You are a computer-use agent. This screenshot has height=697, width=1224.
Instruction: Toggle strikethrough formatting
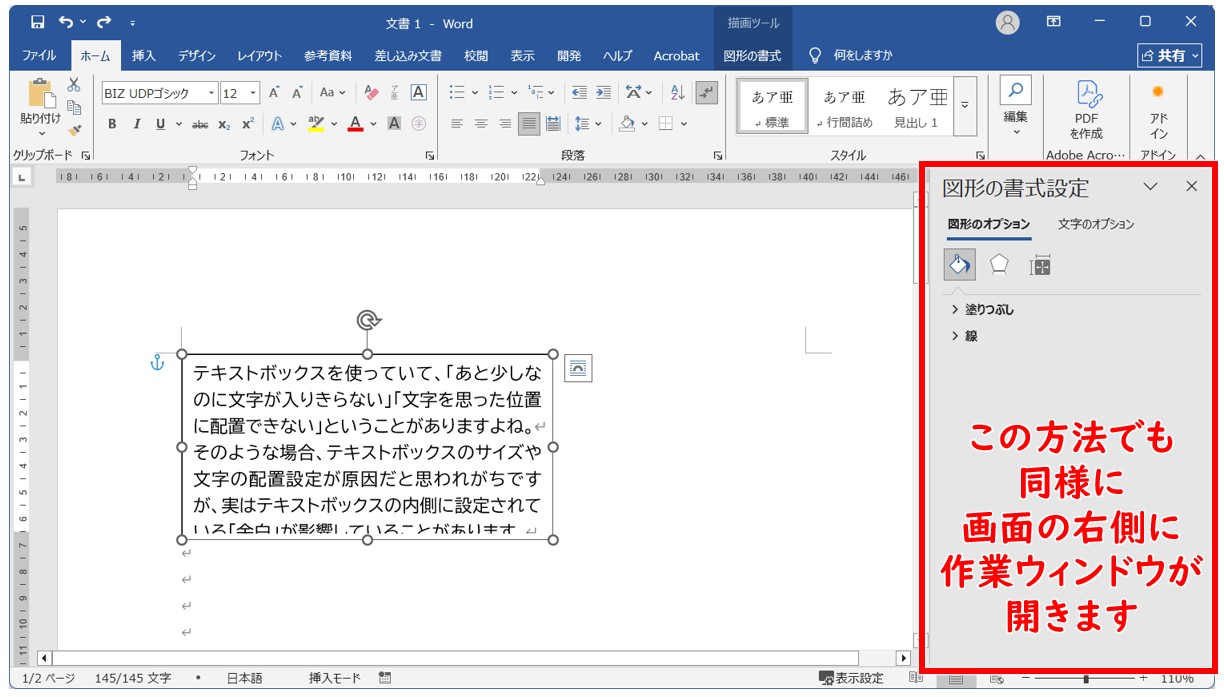click(x=199, y=124)
